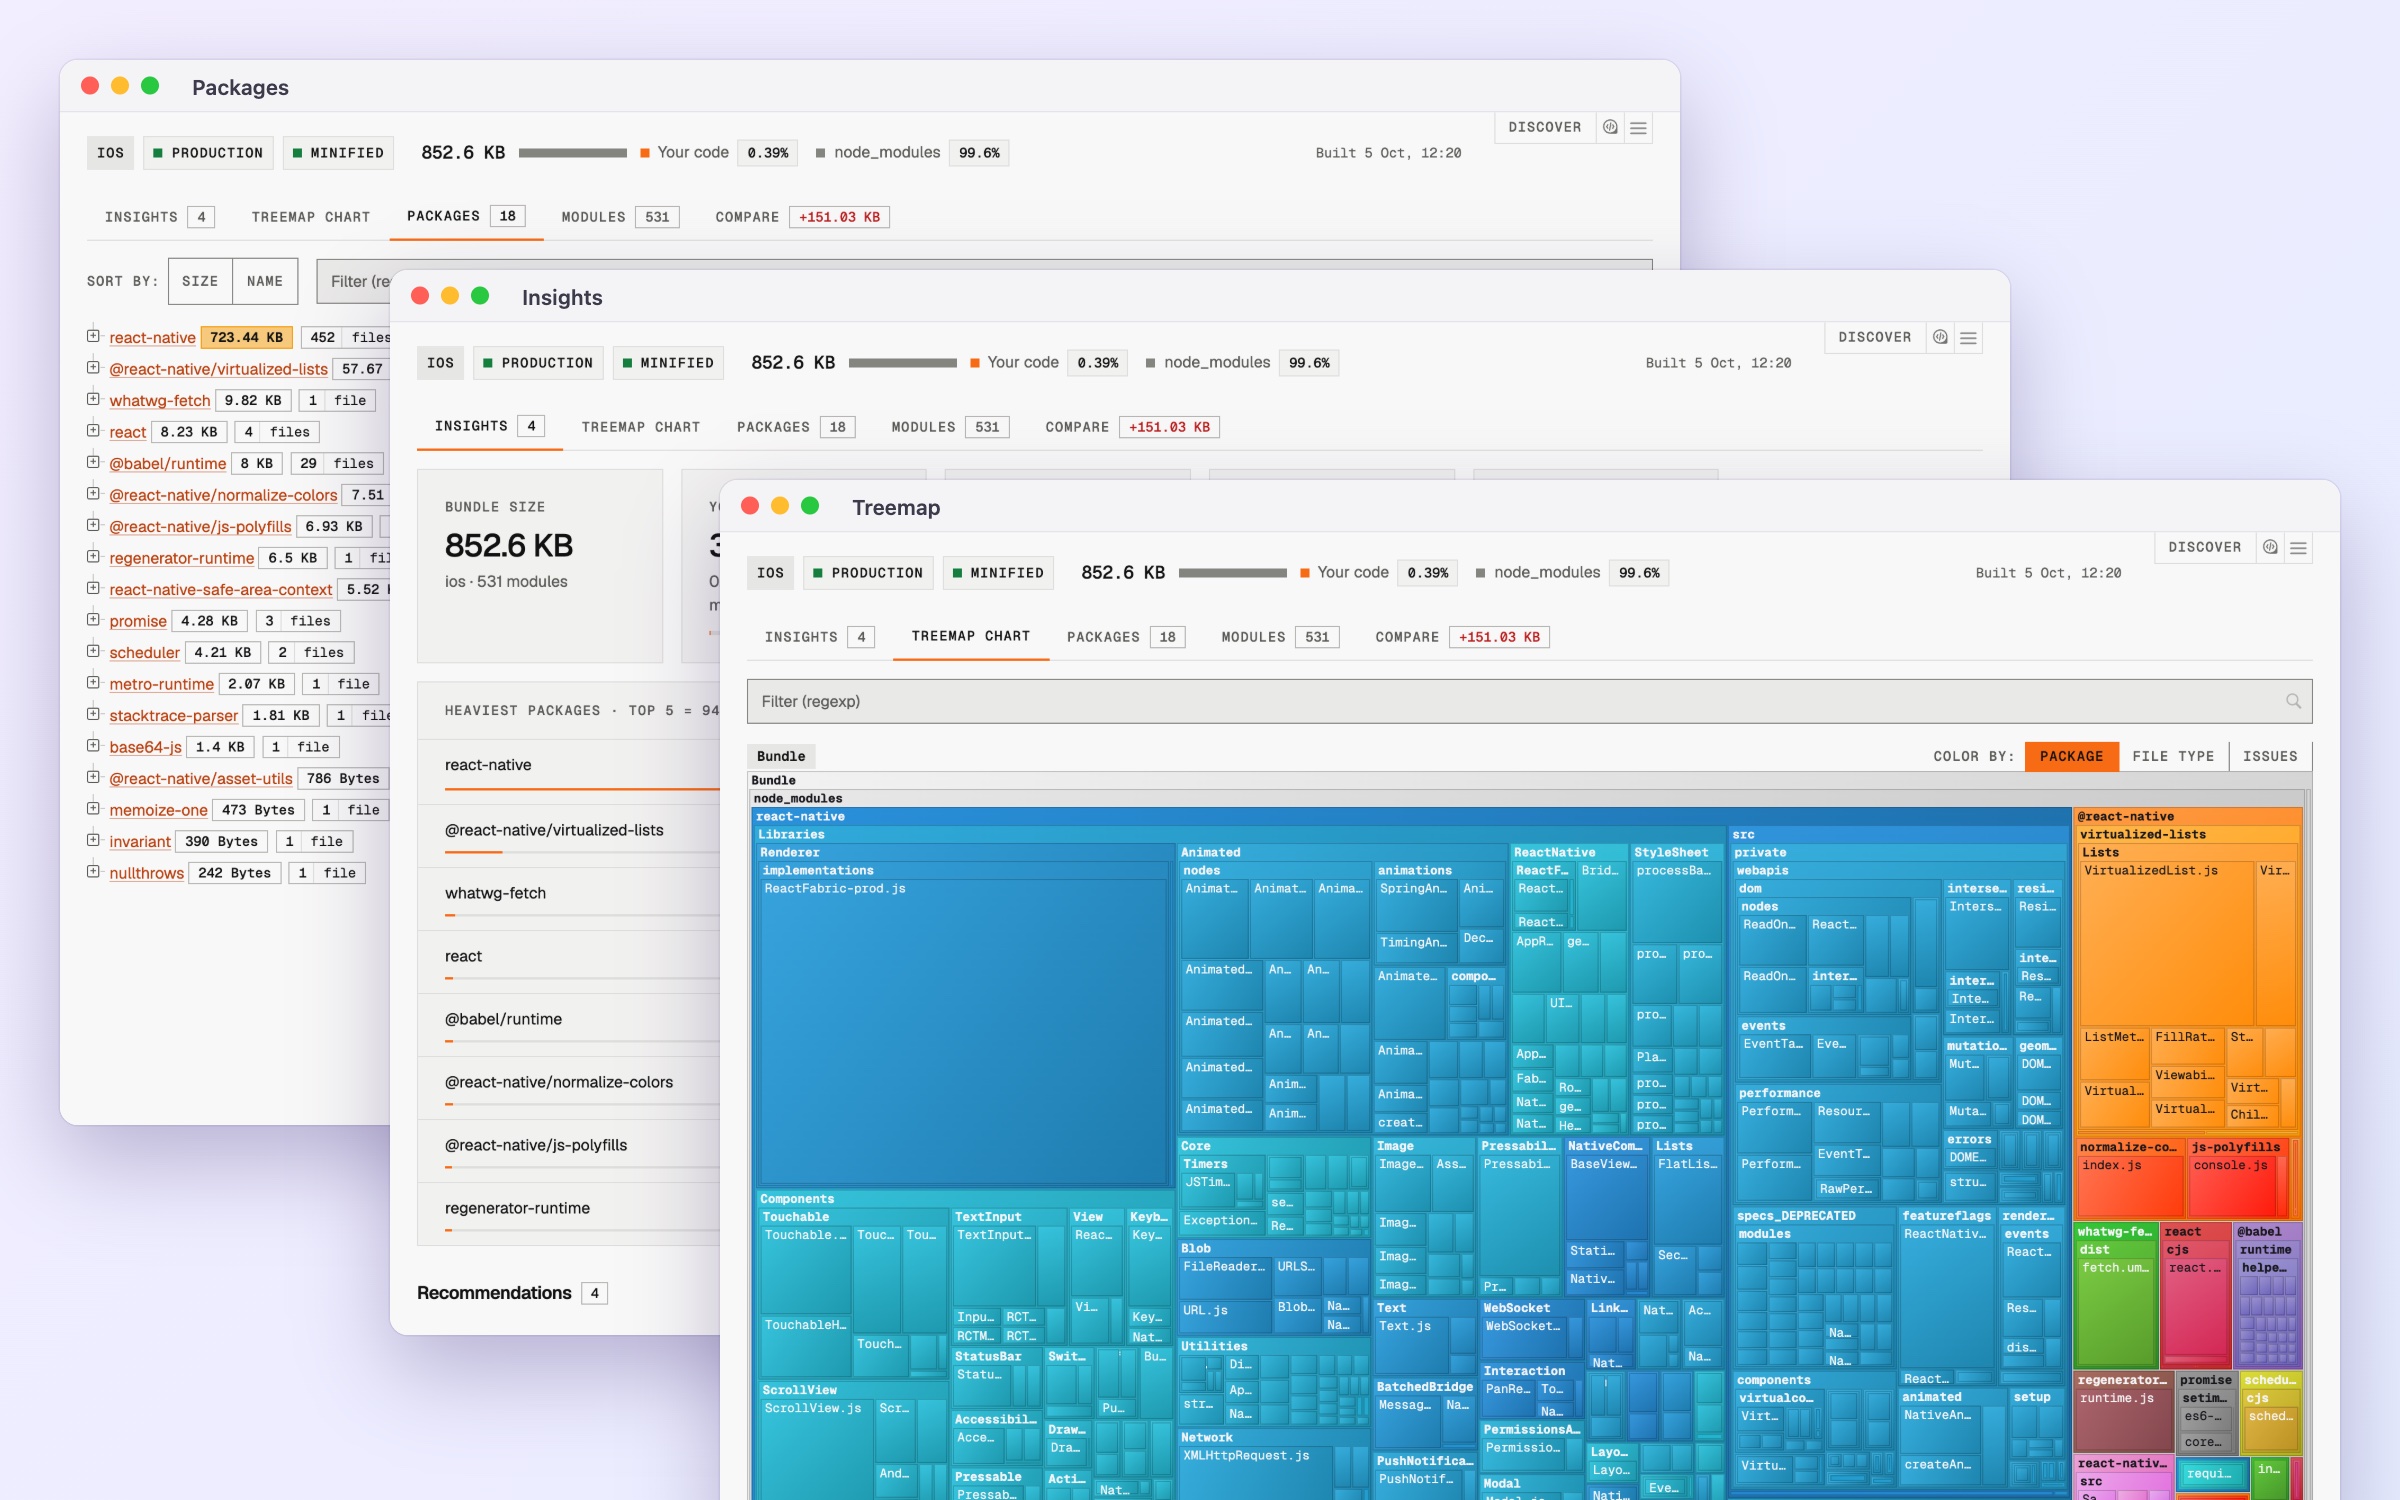Click the code badge icon in Packages window
2400x1500 pixels.
[1610, 127]
